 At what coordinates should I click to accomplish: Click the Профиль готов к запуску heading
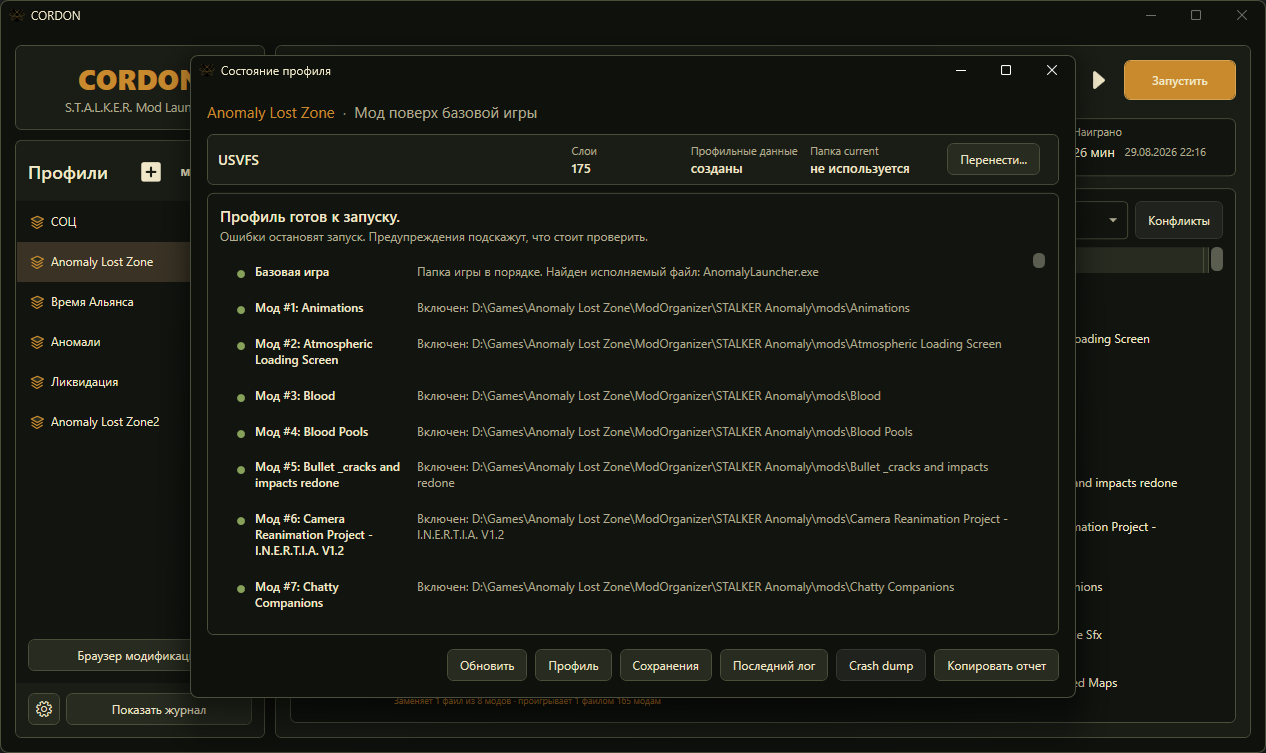coord(310,217)
